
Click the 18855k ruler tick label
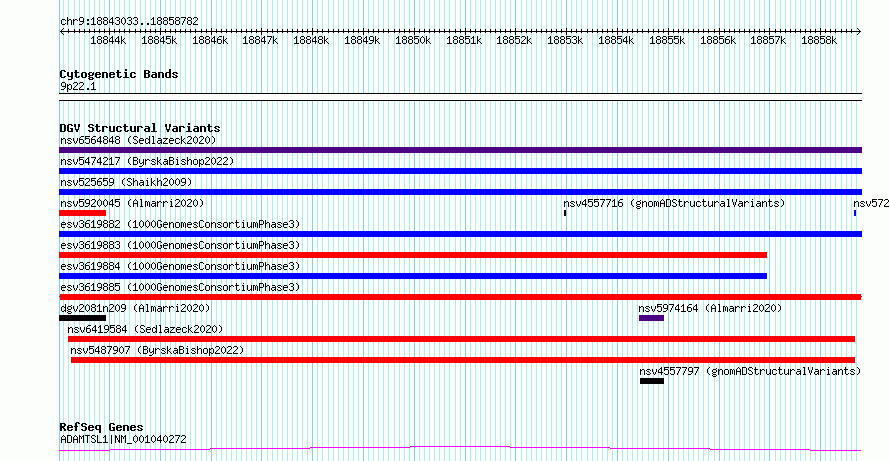(668, 41)
